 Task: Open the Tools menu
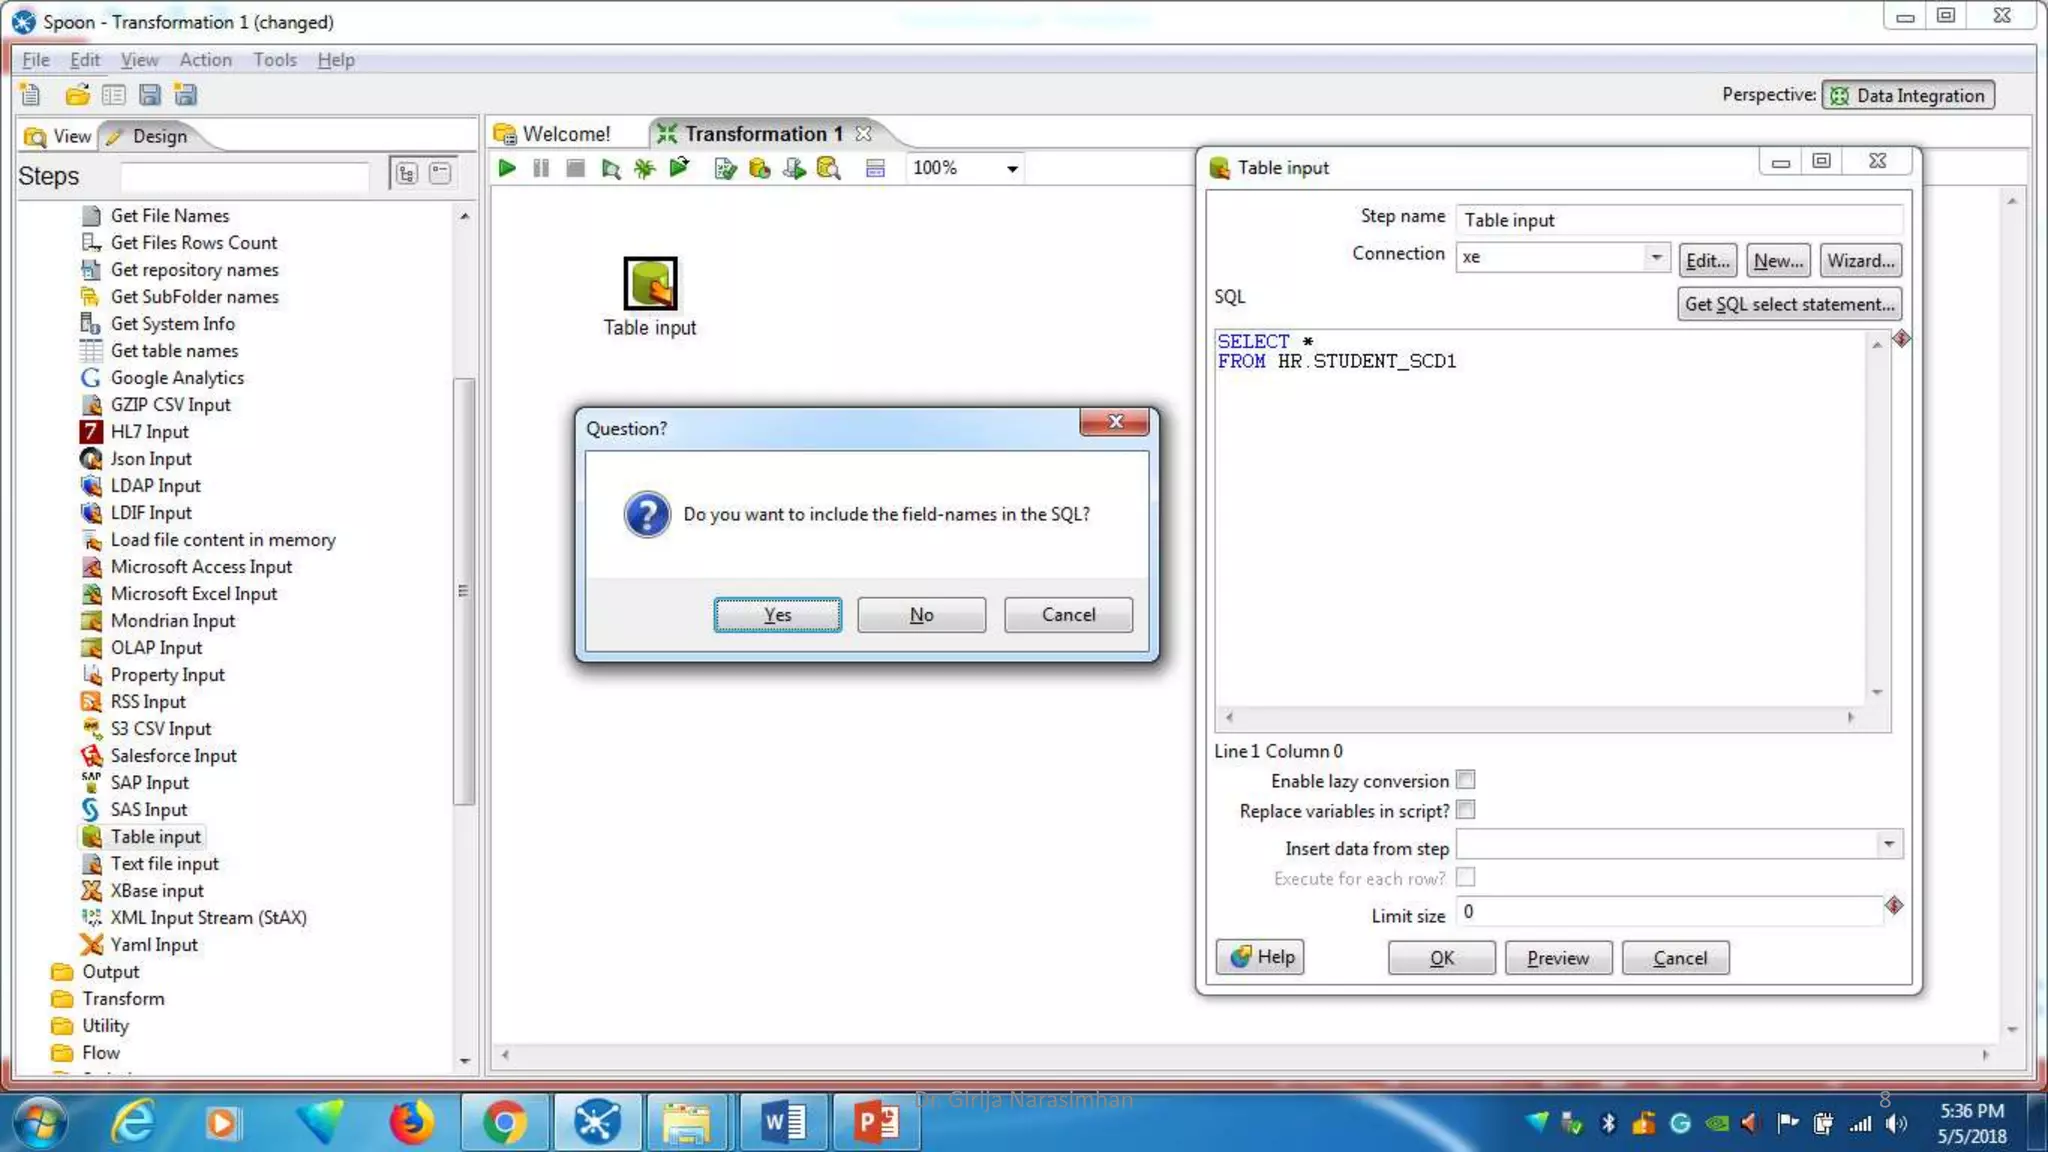(274, 60)
